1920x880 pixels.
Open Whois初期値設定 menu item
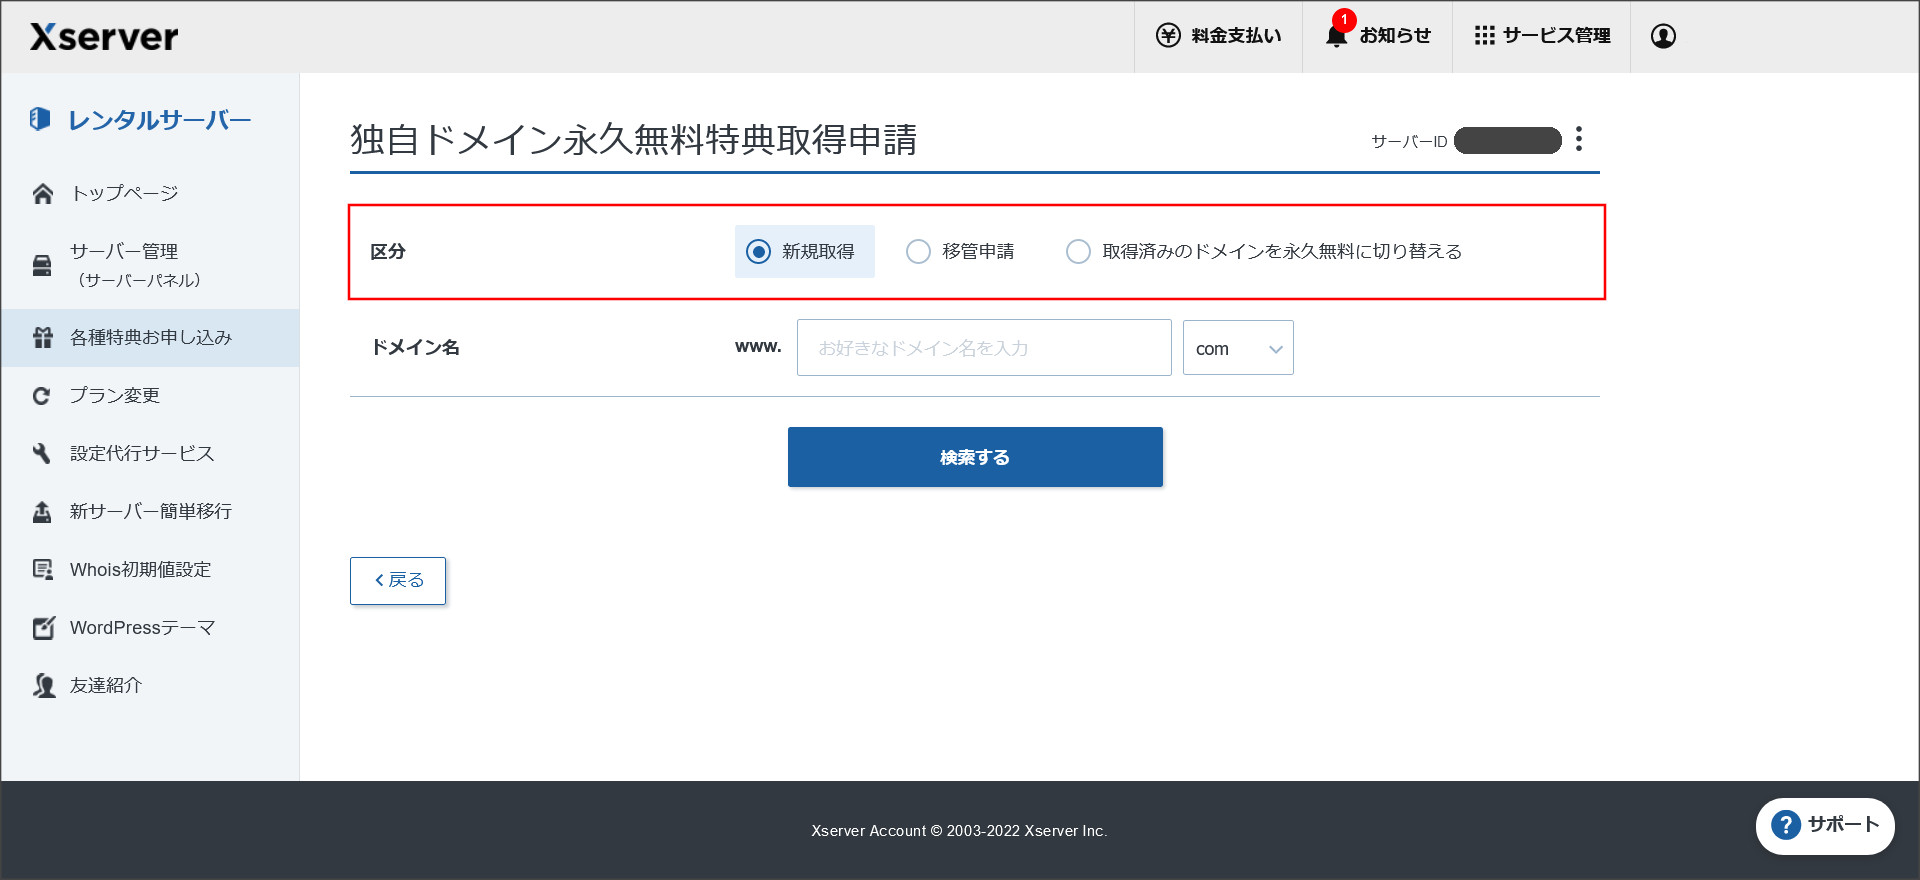(150, 570)
